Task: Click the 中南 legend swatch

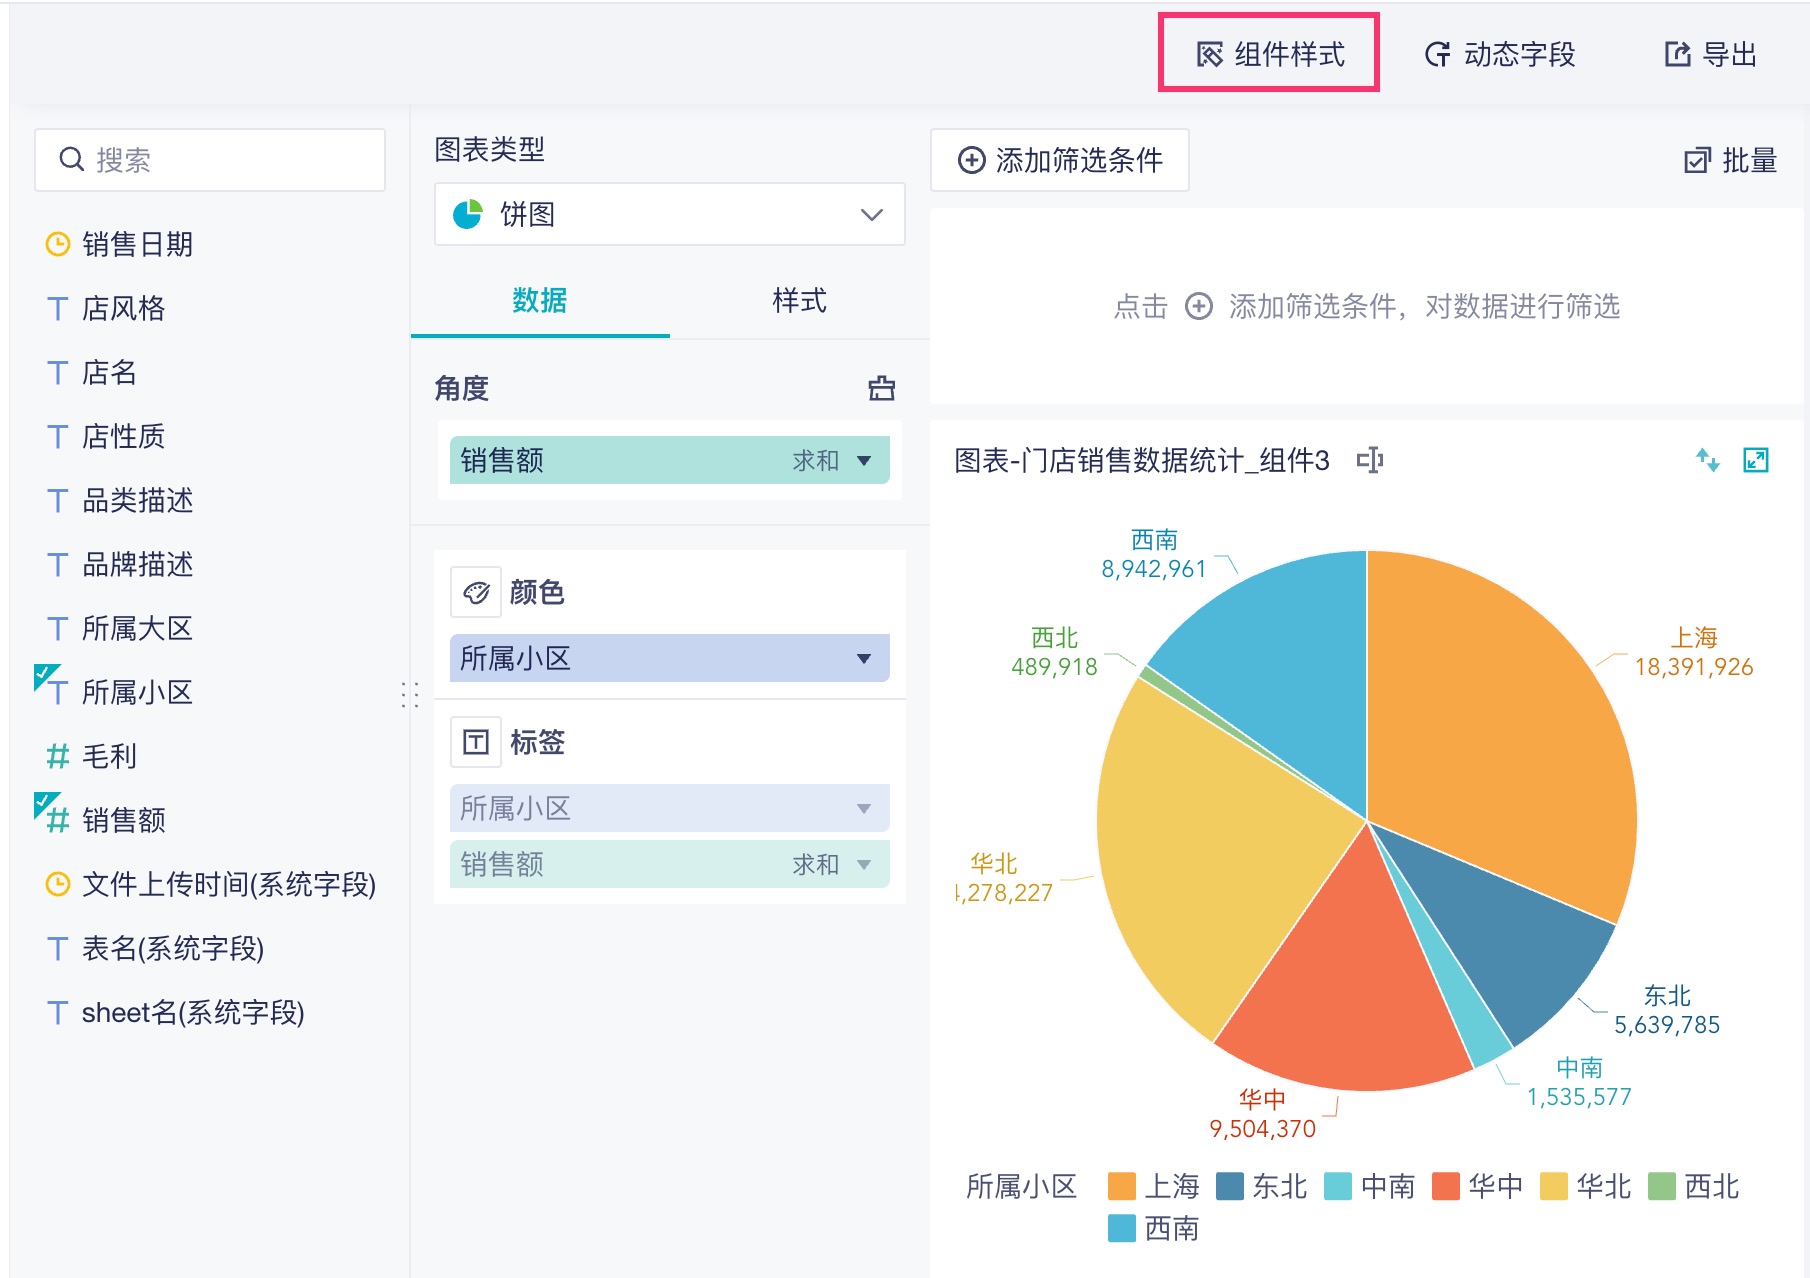Action: [1338, 1186]
